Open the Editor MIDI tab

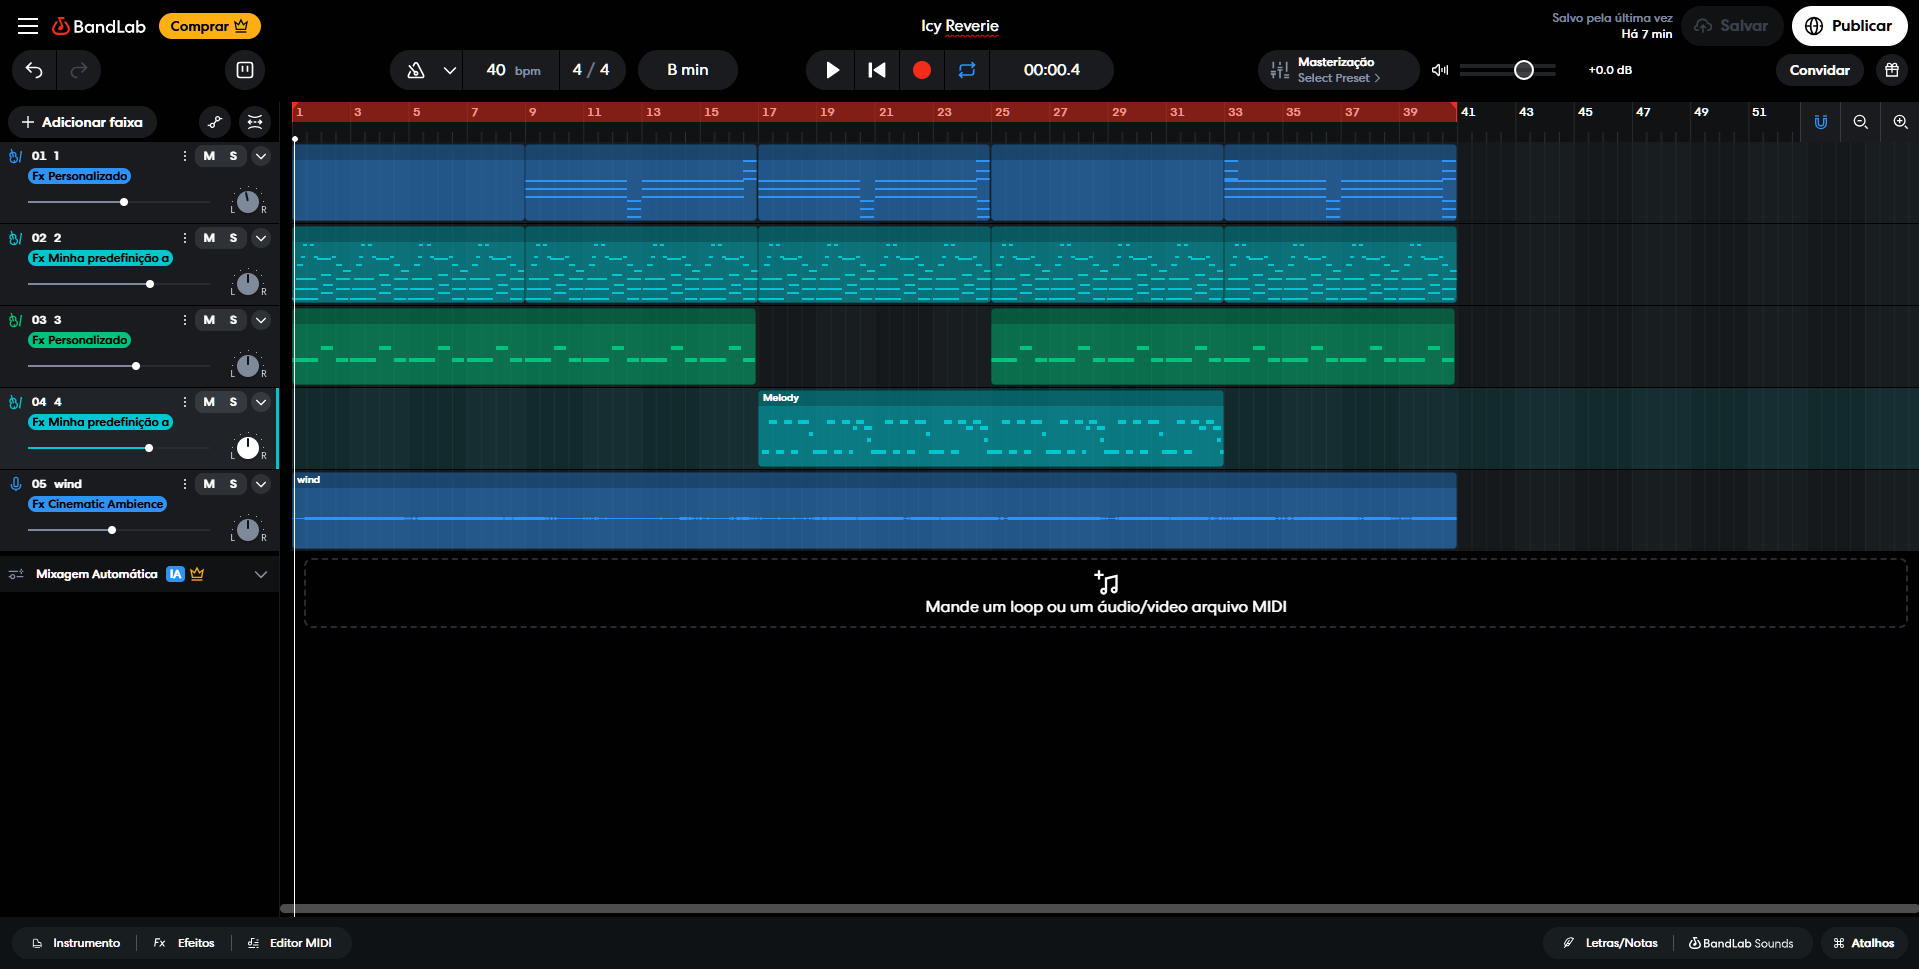pyautogui.click(x=290, y=943)
